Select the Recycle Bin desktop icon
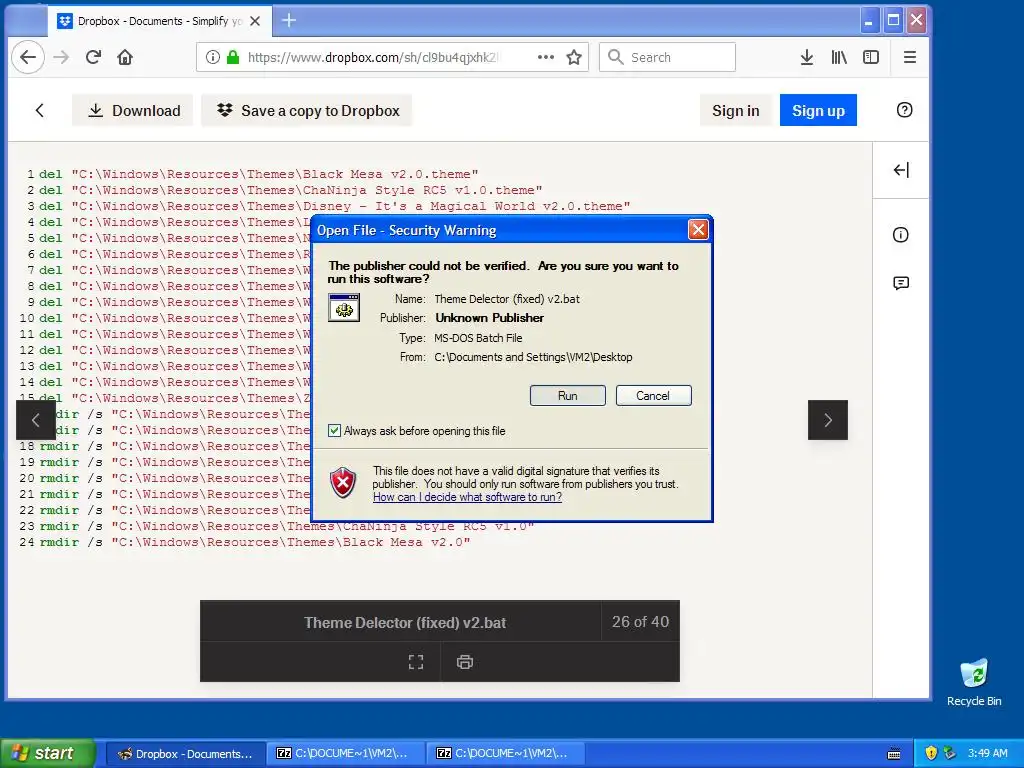This screenshot has height=768, width=1024. click(x=974, y=682)
